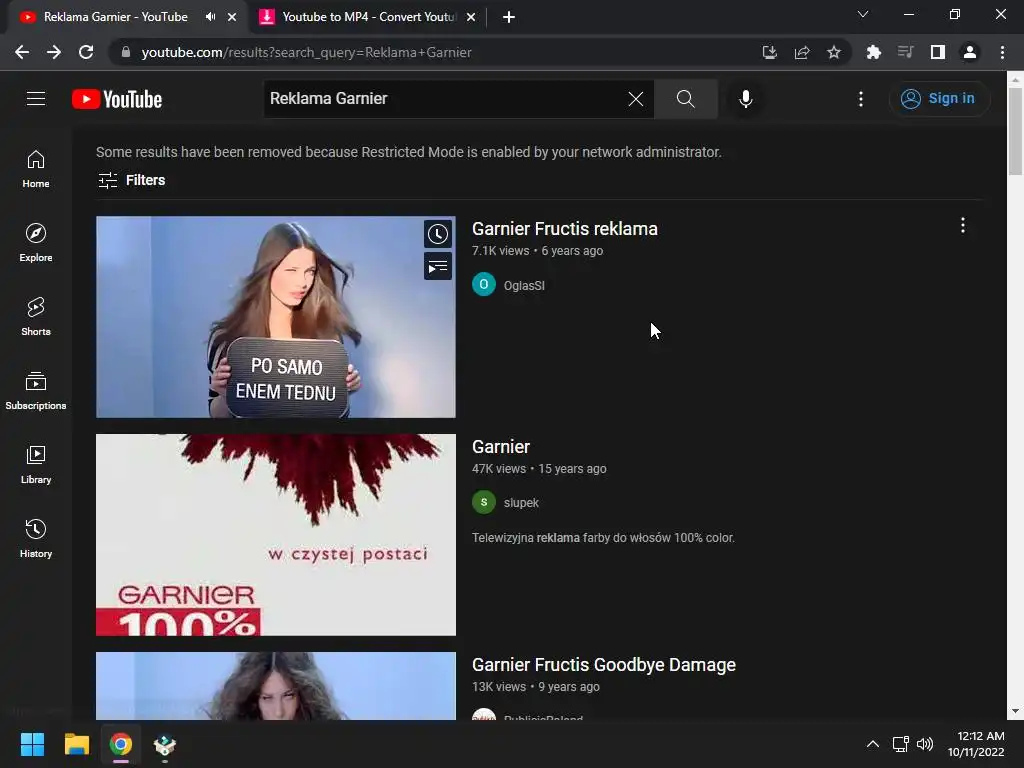This screenshot has width=1024, height=768.
Task: Close the Reklama Garnier YouTube tab
Action: click(232, 17)
